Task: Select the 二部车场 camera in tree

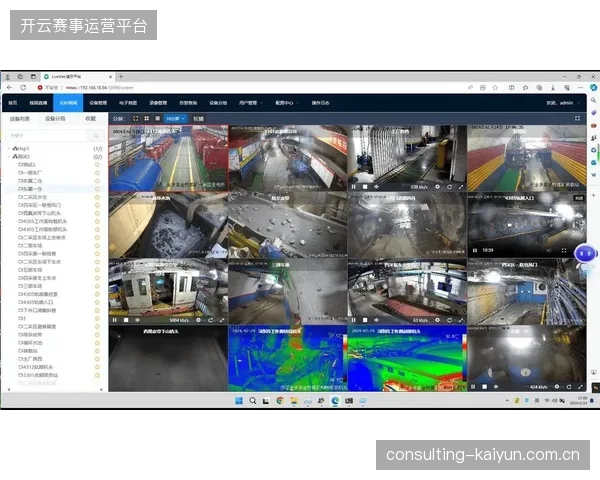Action: point(30,245)
